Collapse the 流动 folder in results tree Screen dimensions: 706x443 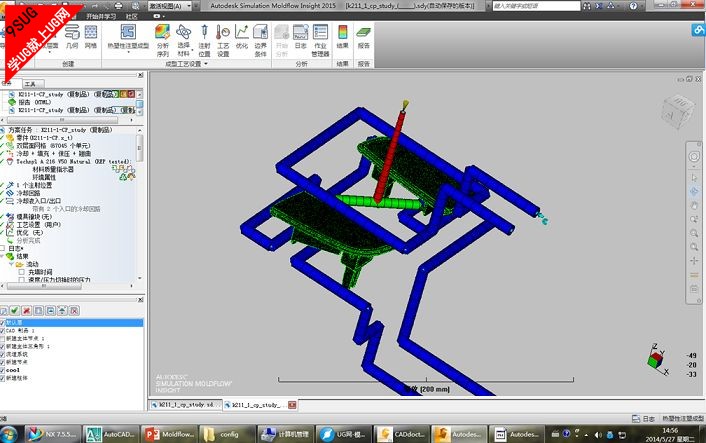coord(12,264)
